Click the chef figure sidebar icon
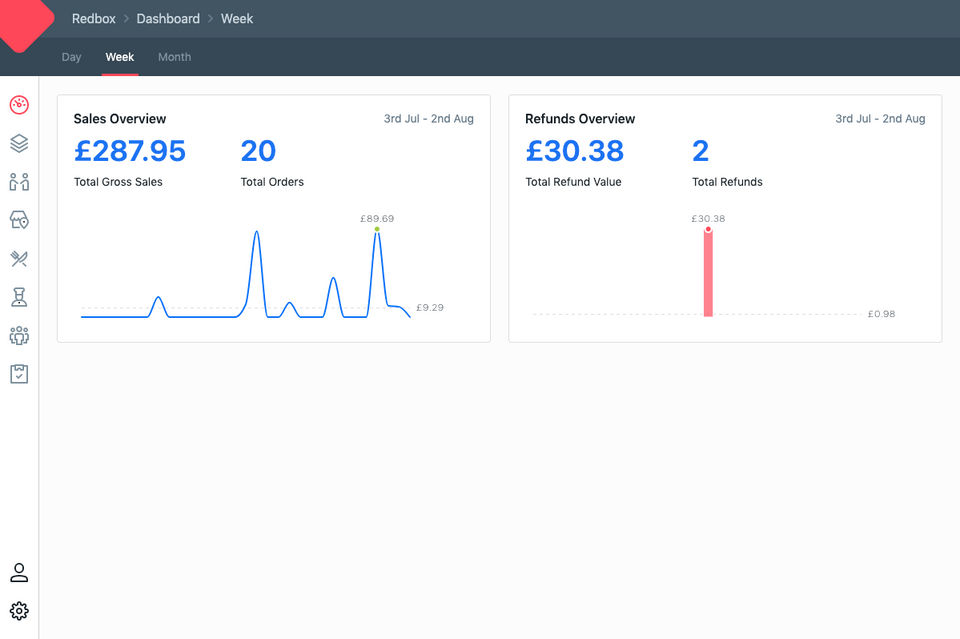 pos(19,297)
